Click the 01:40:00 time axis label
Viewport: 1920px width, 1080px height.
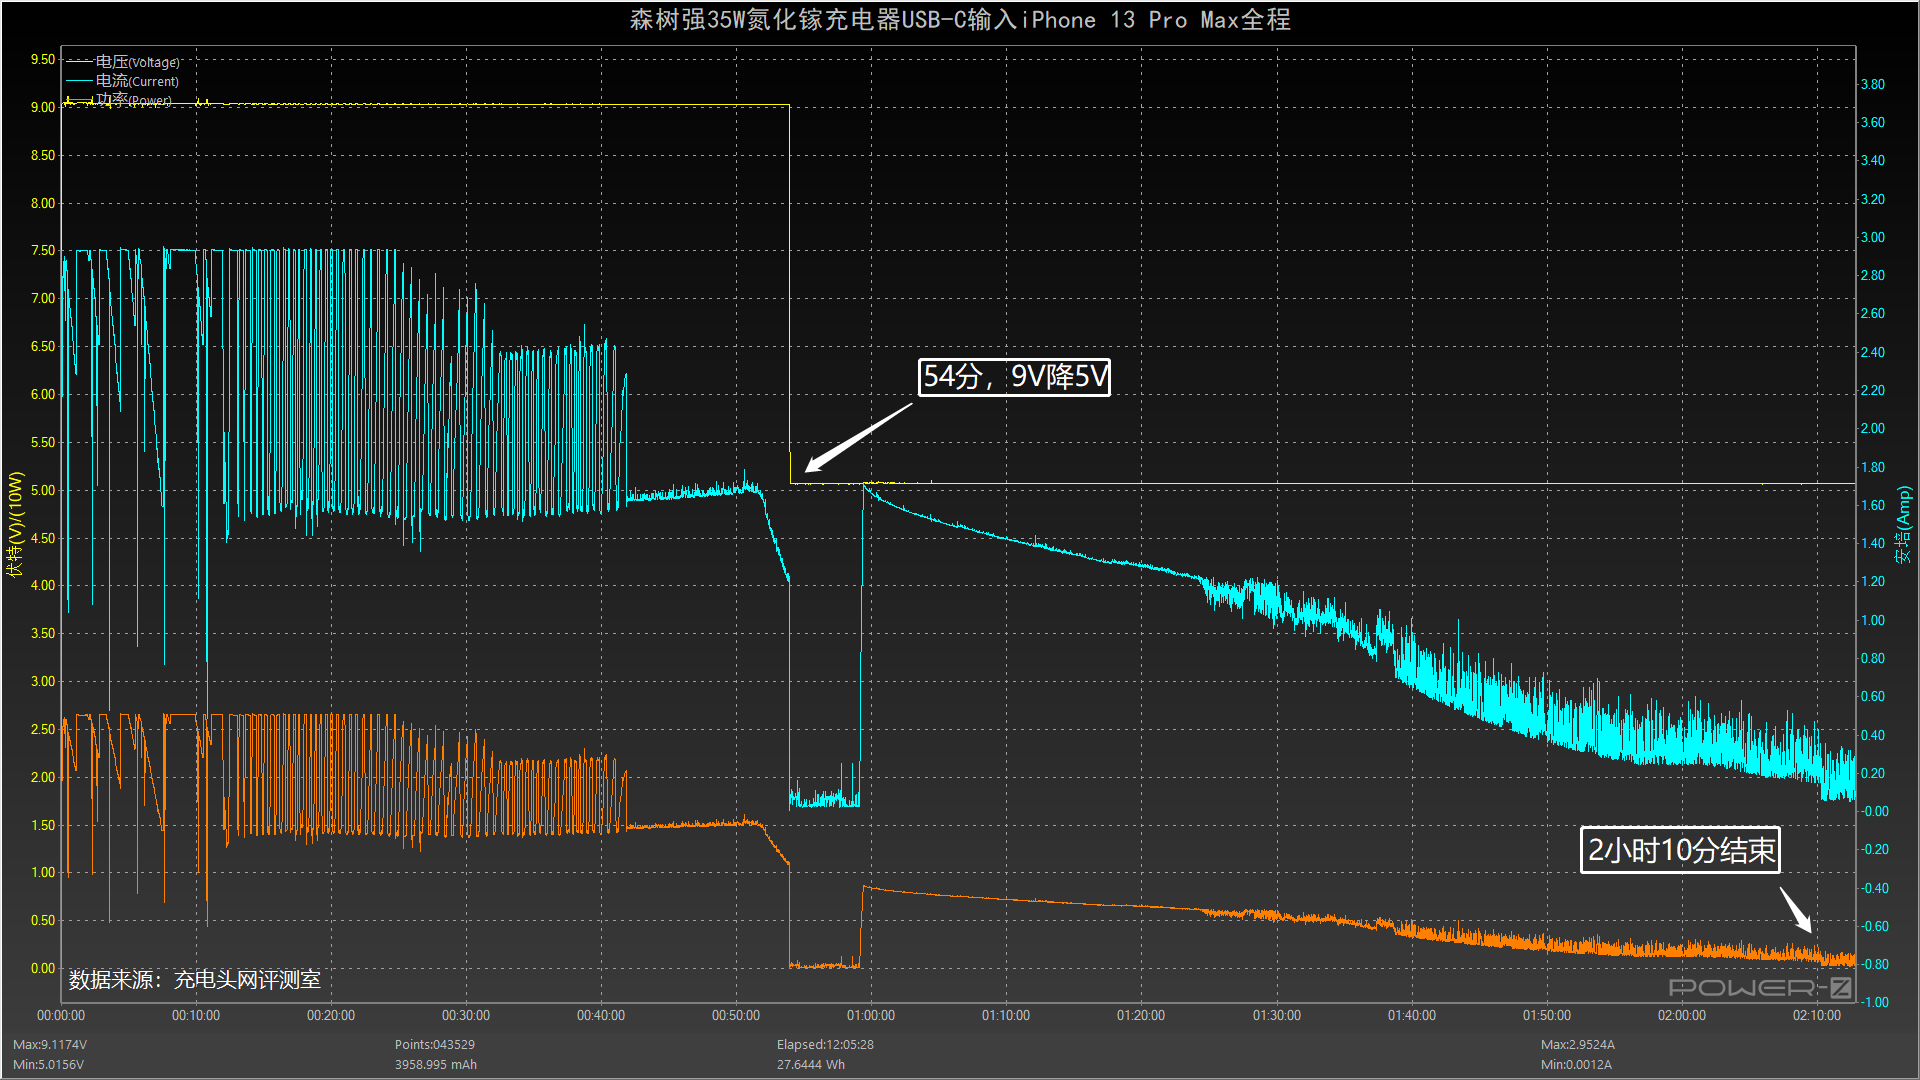(x=1412, y=1015)
